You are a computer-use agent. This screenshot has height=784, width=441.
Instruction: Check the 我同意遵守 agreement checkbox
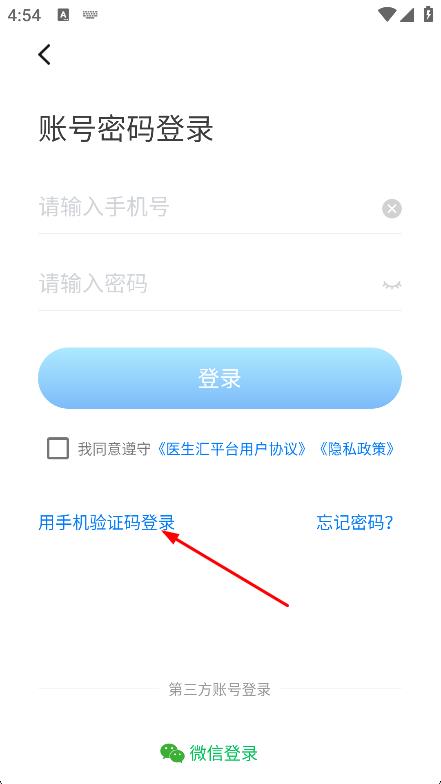[x=58, y=448]
